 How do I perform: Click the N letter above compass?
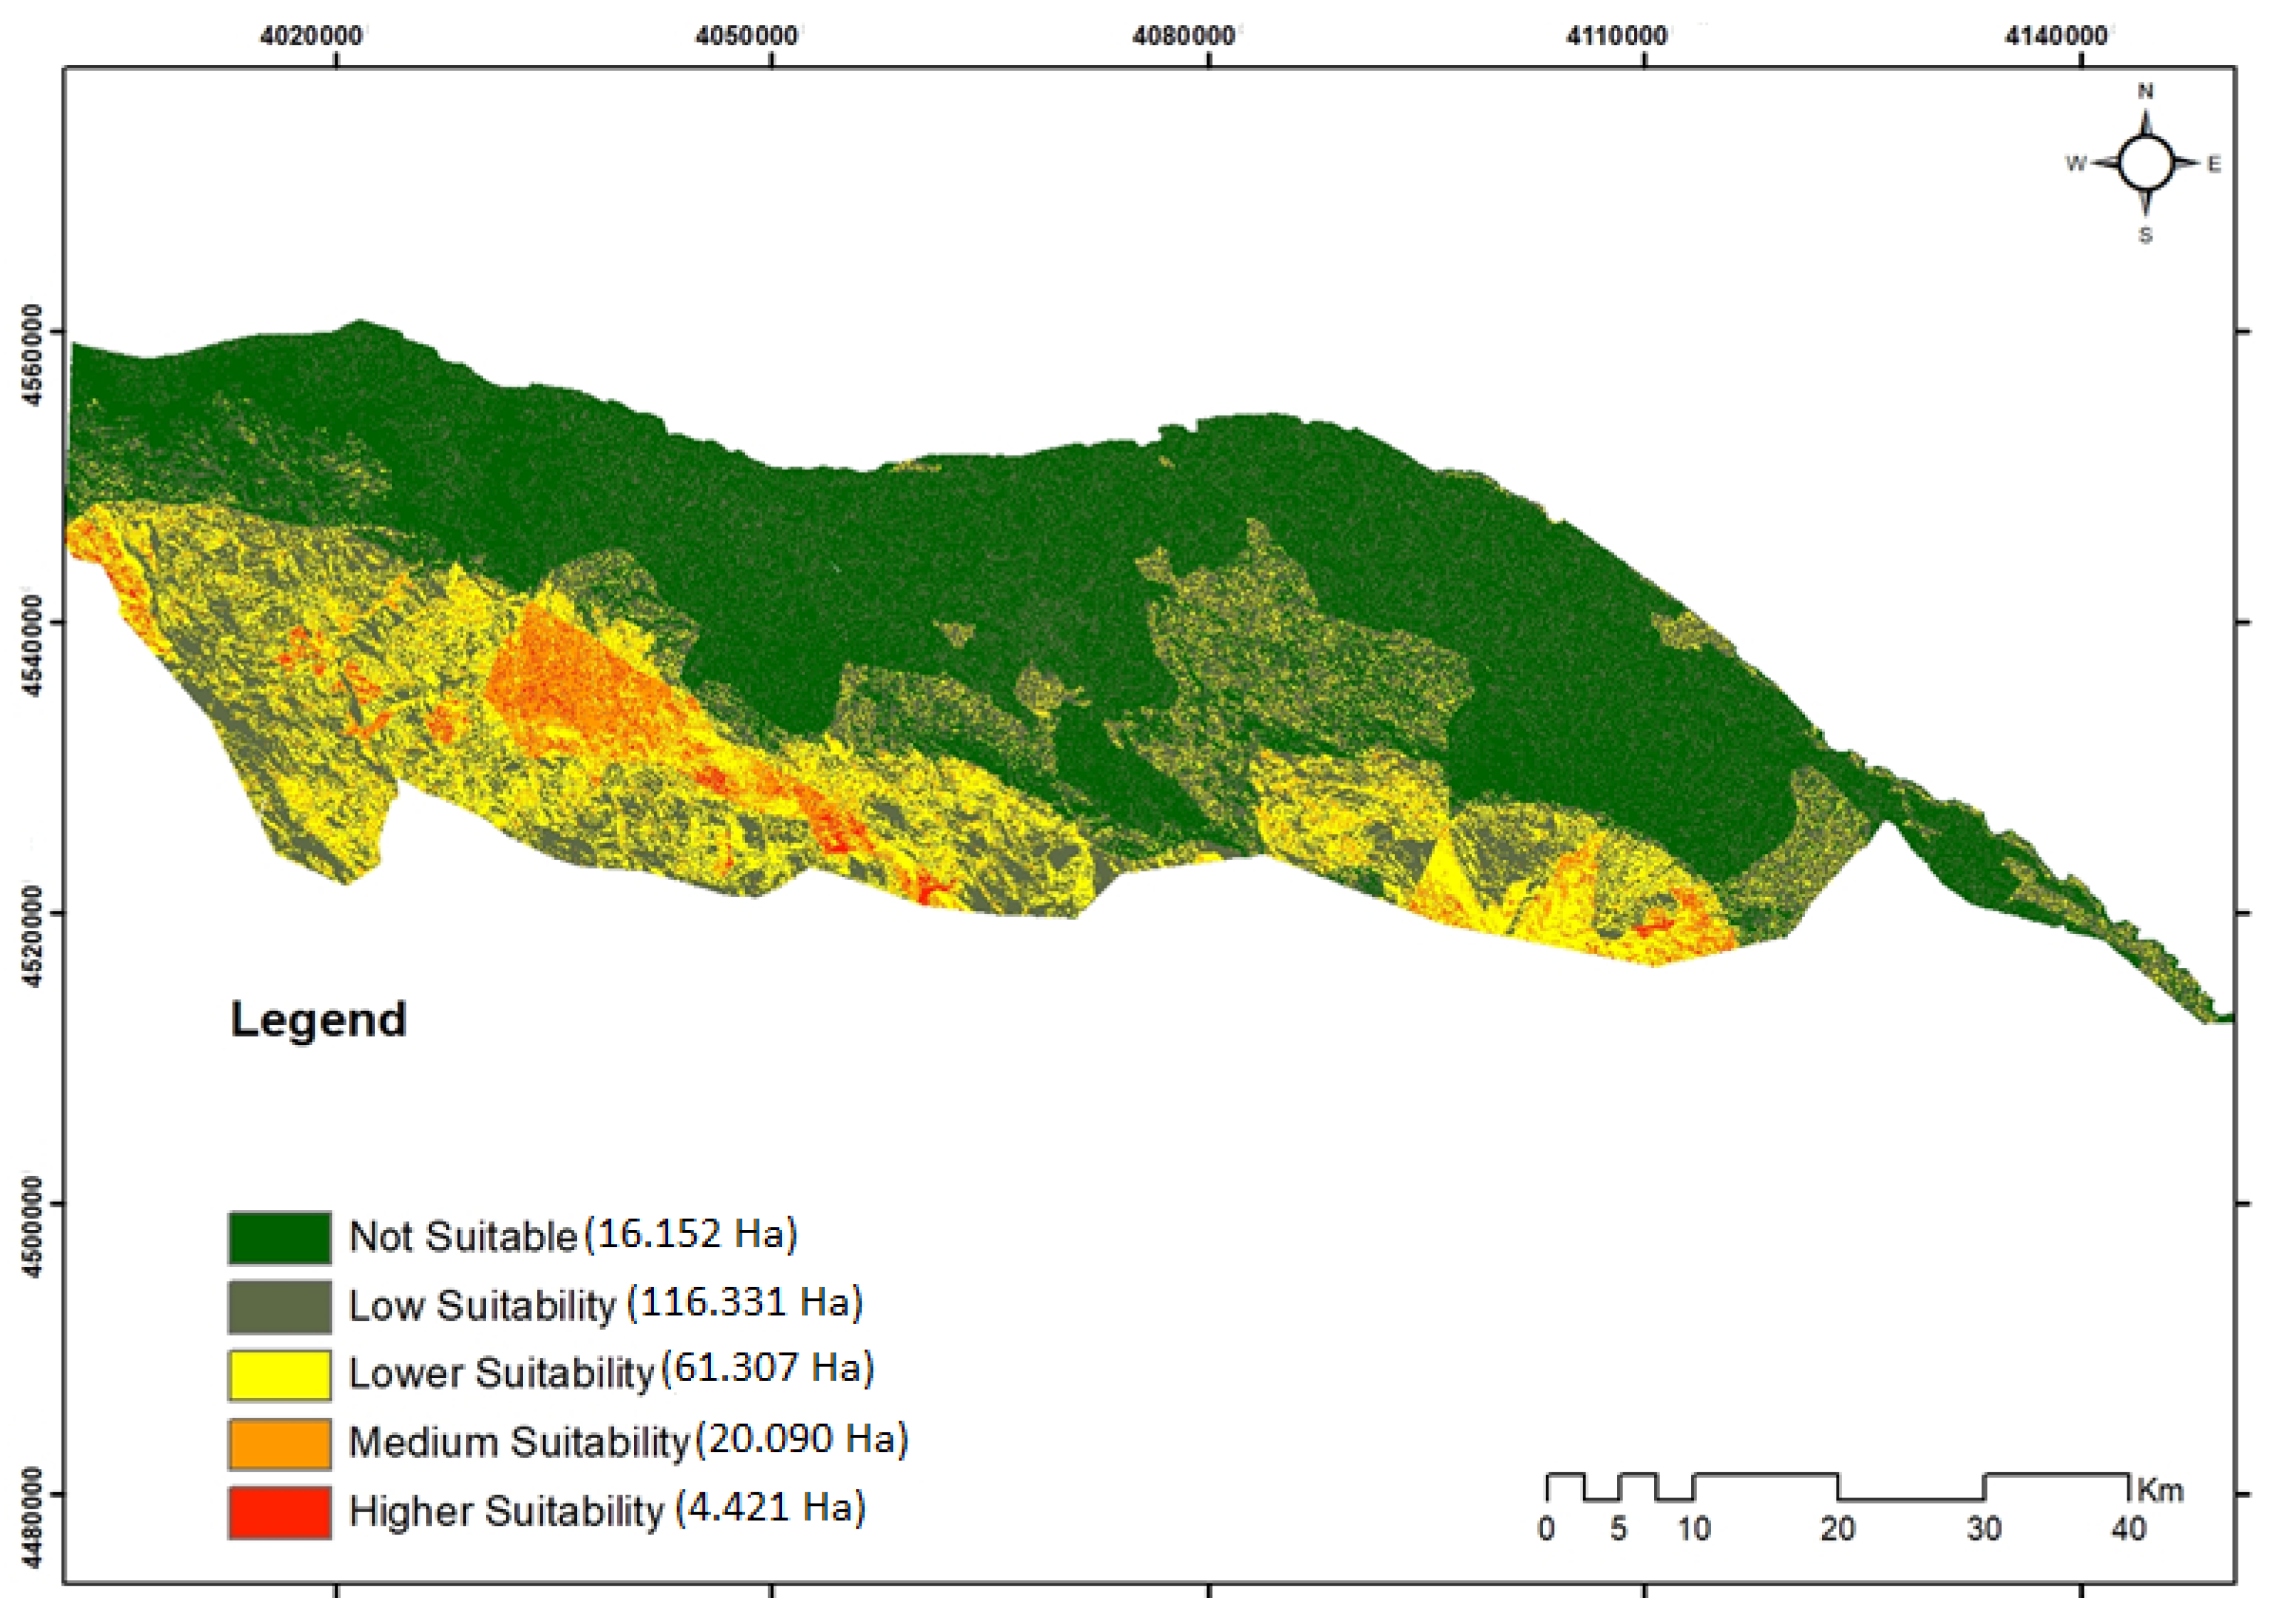[x=2145, y=92]
